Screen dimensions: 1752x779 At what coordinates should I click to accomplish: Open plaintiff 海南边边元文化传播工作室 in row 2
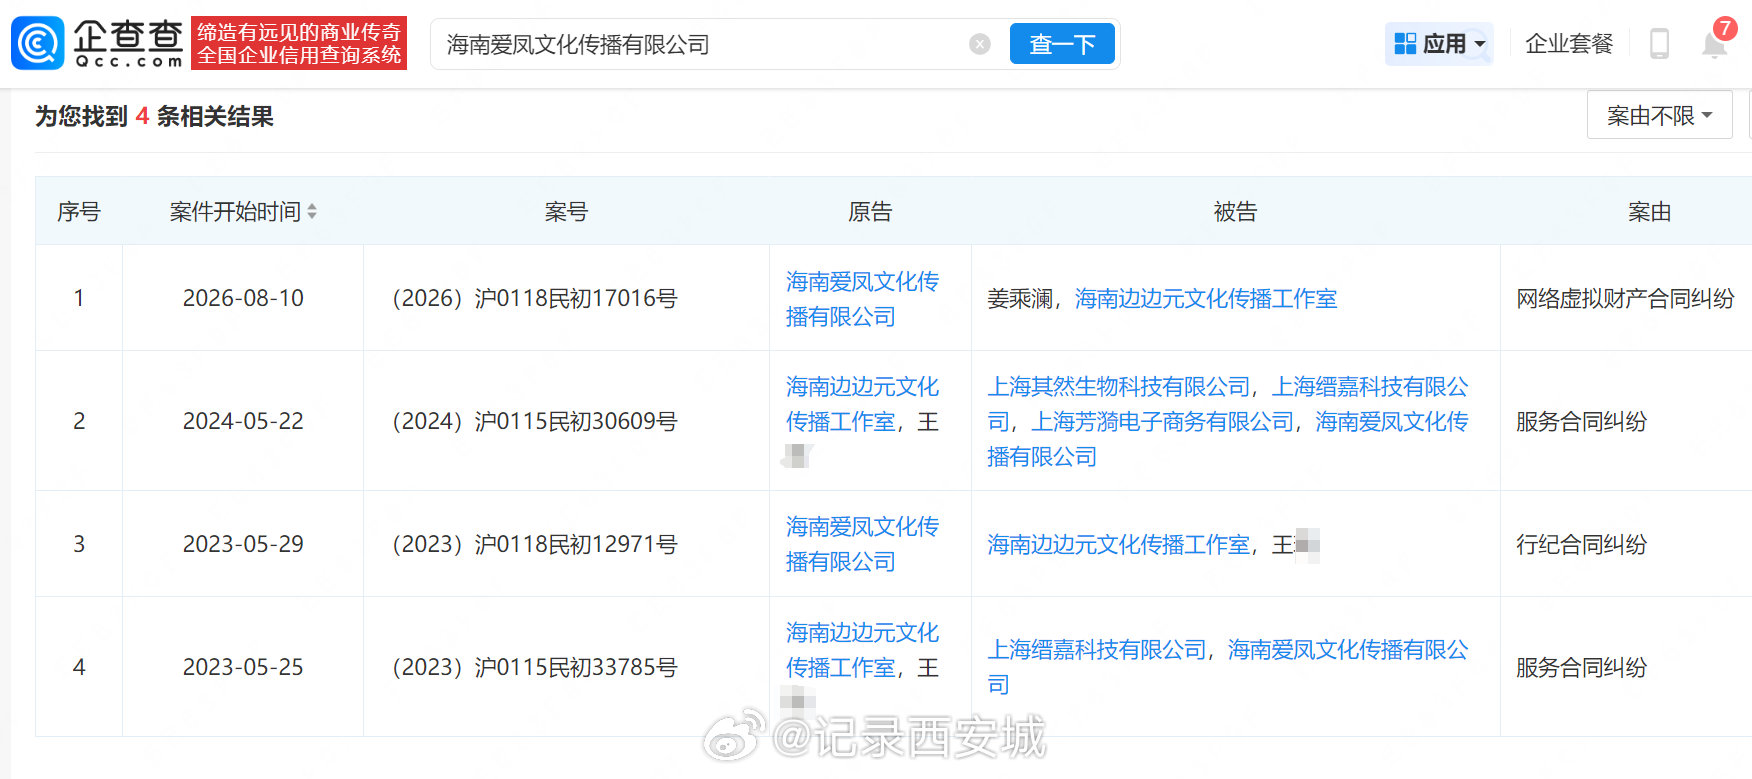[862, 404]
